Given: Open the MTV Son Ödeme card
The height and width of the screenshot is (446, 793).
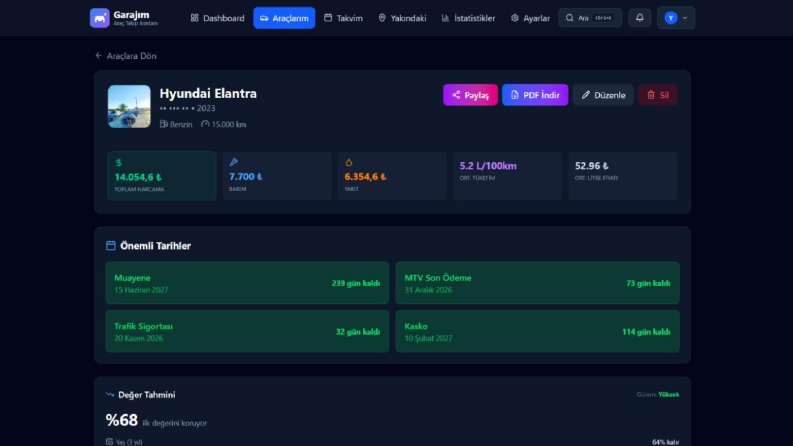Looking at the screenshot, I should (x=538, y=283).
